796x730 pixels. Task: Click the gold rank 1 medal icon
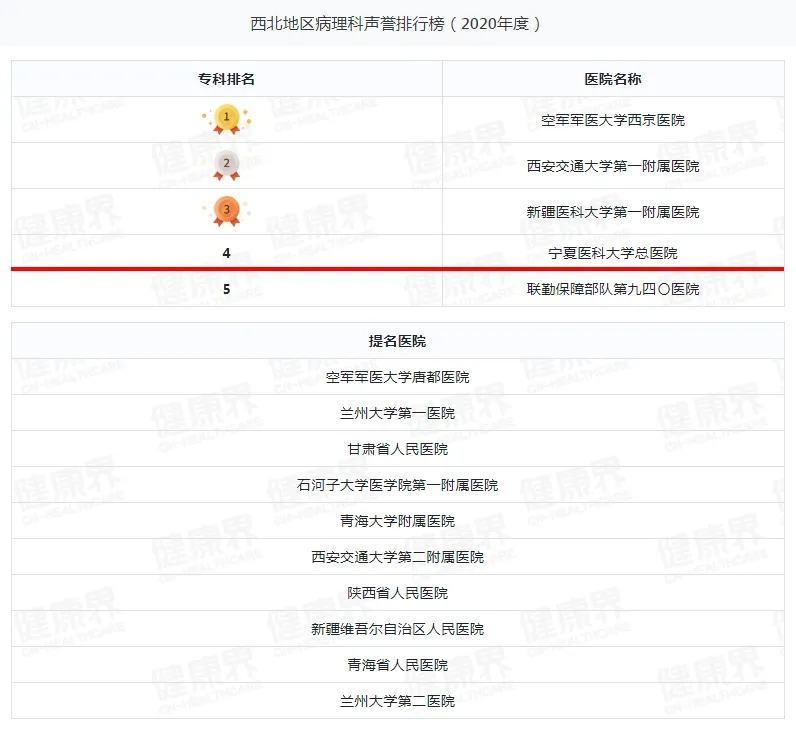226,119
